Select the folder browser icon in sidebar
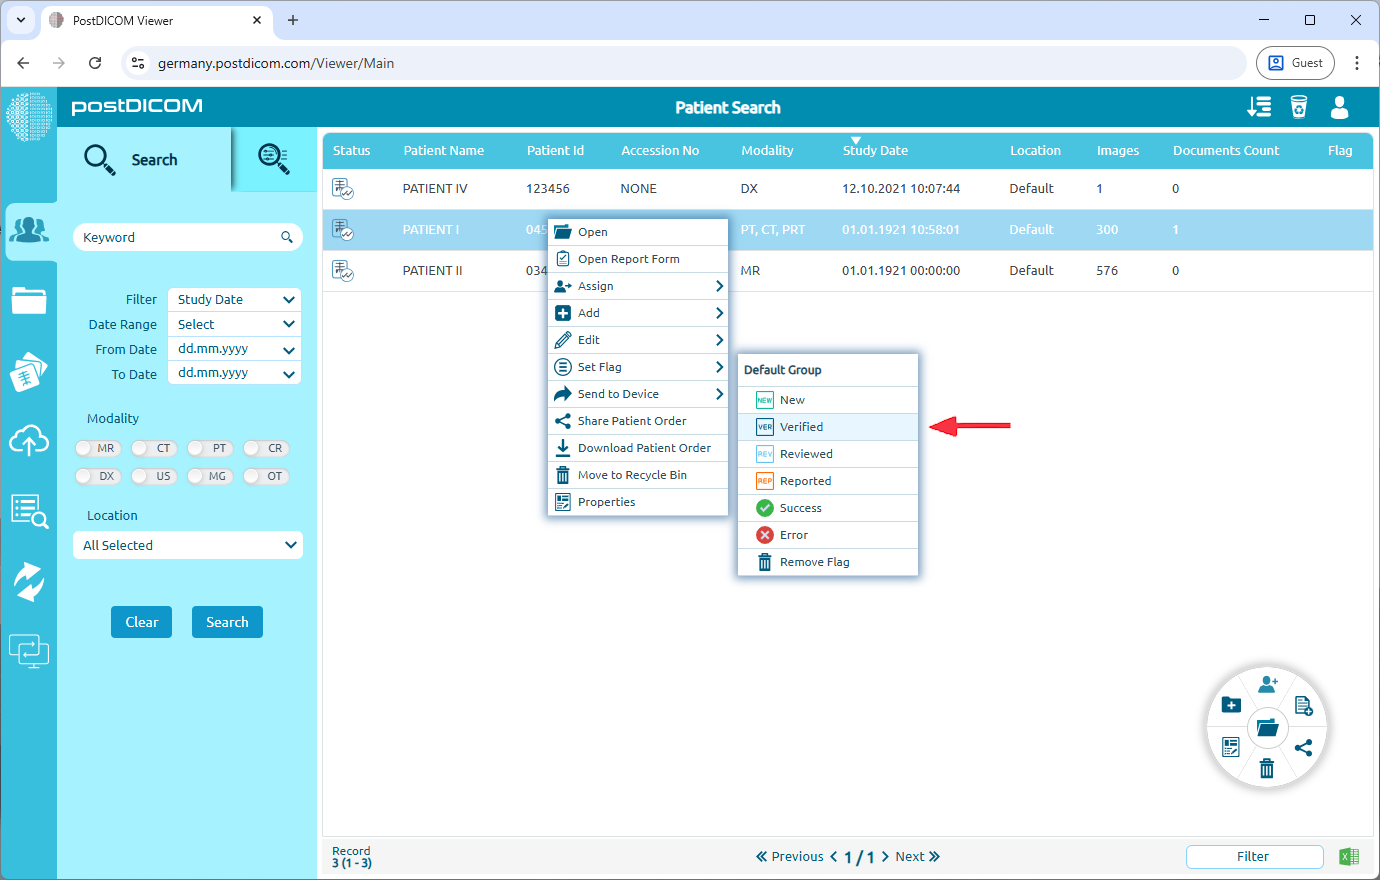The height and width of the screenshot is (880, 1380). tap(30, 299)
